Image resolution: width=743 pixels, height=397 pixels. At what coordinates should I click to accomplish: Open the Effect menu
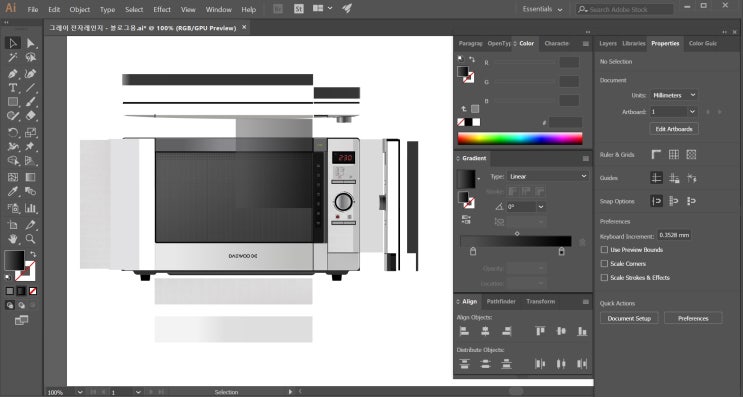click(162, 9)
